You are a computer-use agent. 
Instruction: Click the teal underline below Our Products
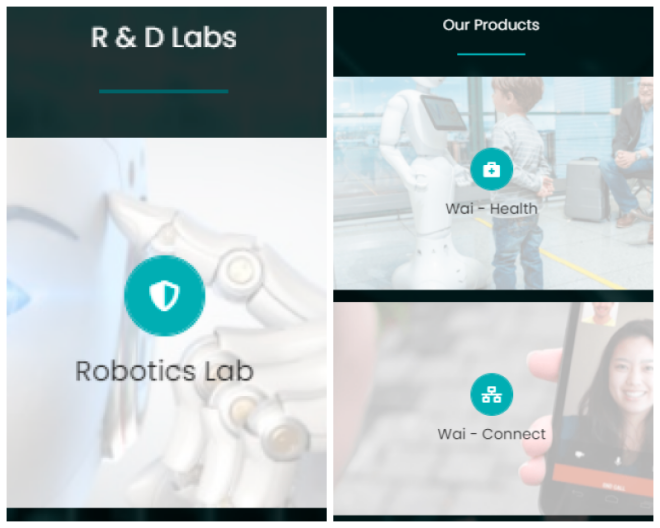(491, 54)
